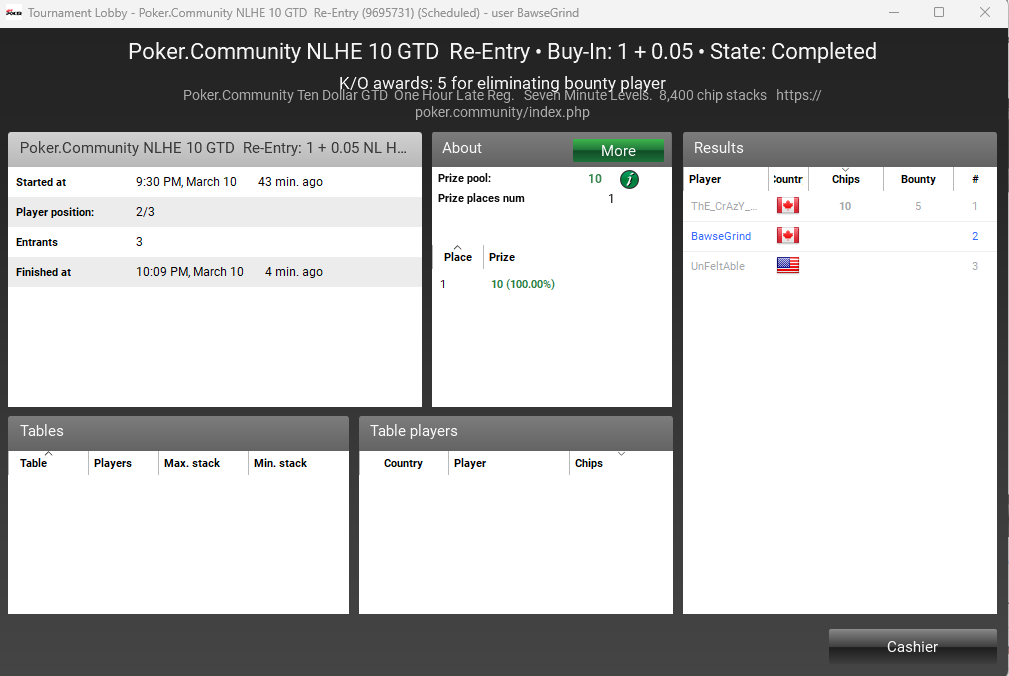
Task: Click the Prize pool value 10
Action: pos(595,179)
